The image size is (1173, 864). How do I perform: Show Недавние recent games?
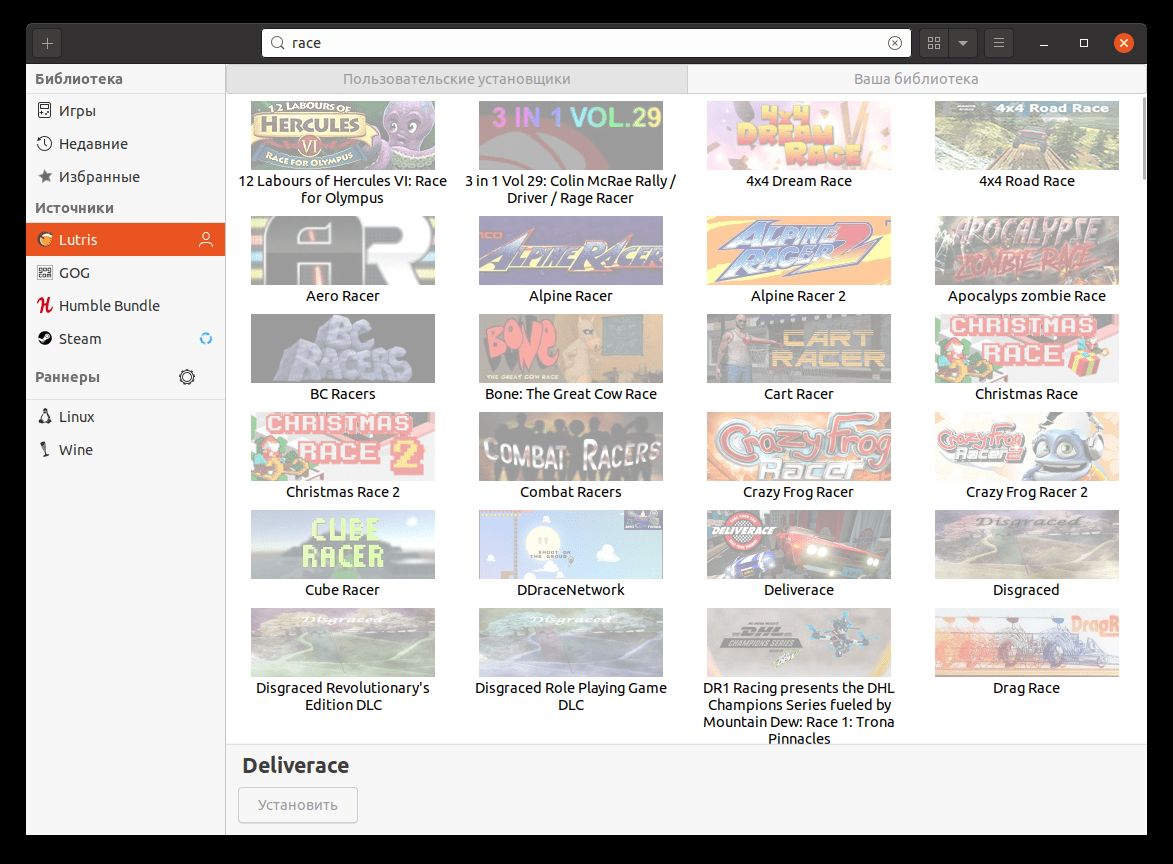[126, 144]
